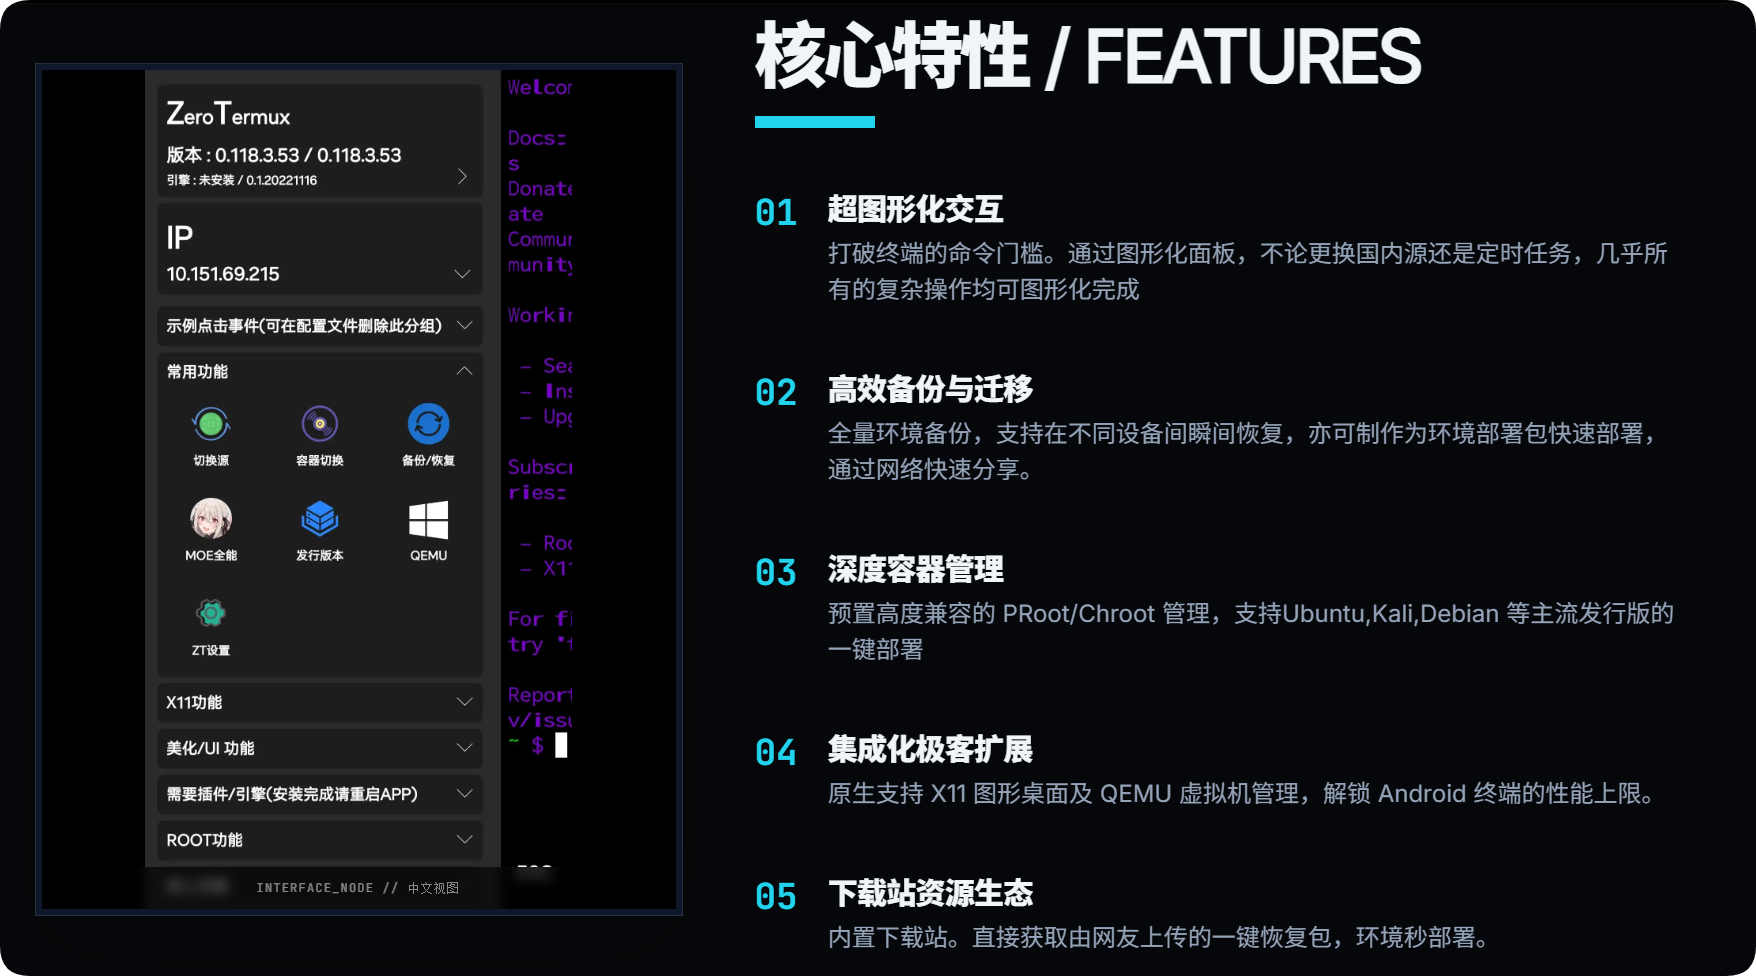Viewport: 1756px width, 976px height.
Task: Click the INTERFACE_NODE status item
Action: [x=315, y=887]
